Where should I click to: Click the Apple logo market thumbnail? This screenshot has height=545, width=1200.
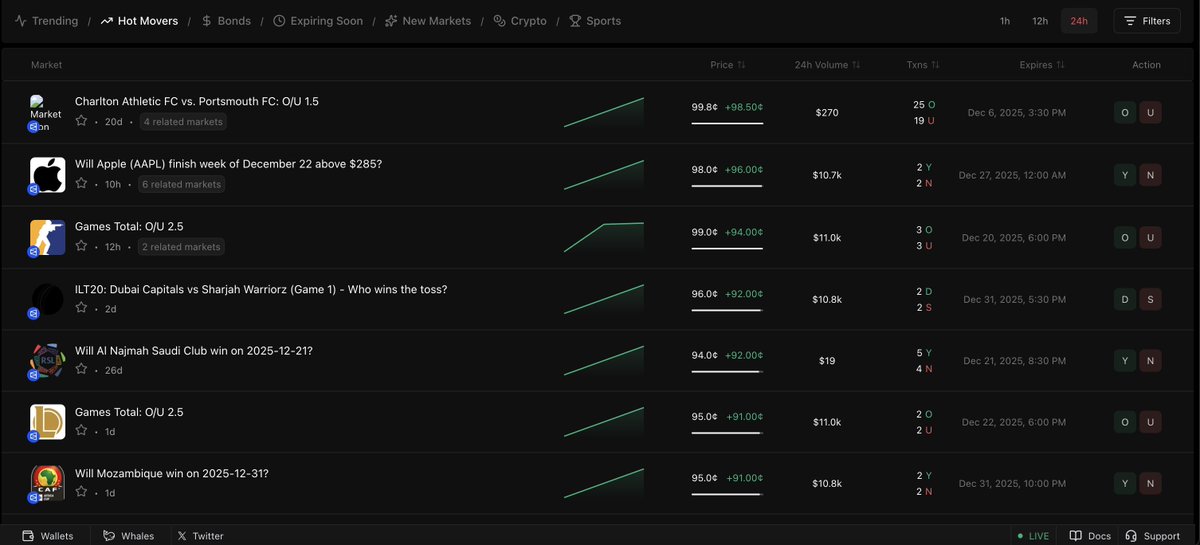point(47,175)
